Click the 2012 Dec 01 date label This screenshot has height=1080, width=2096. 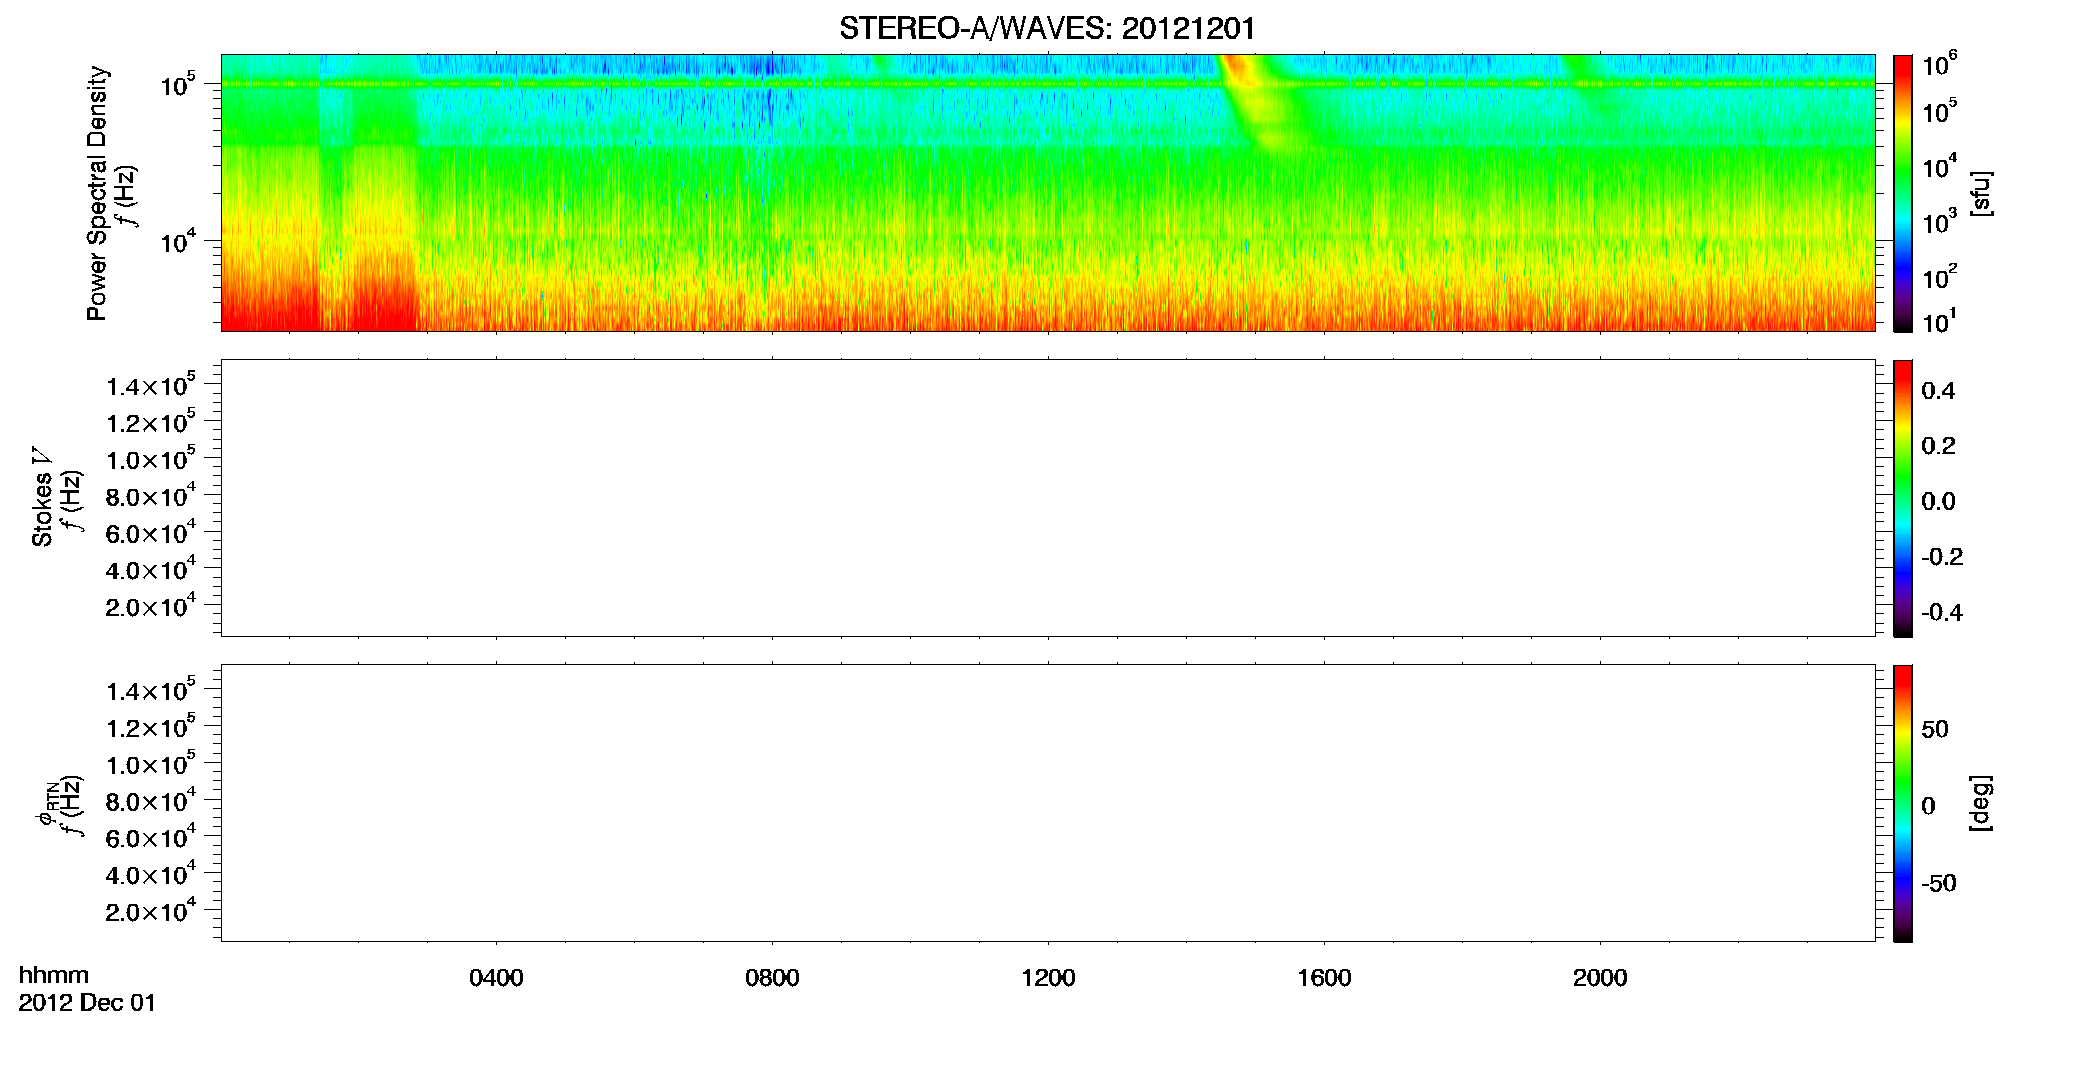pos(88,1003)
